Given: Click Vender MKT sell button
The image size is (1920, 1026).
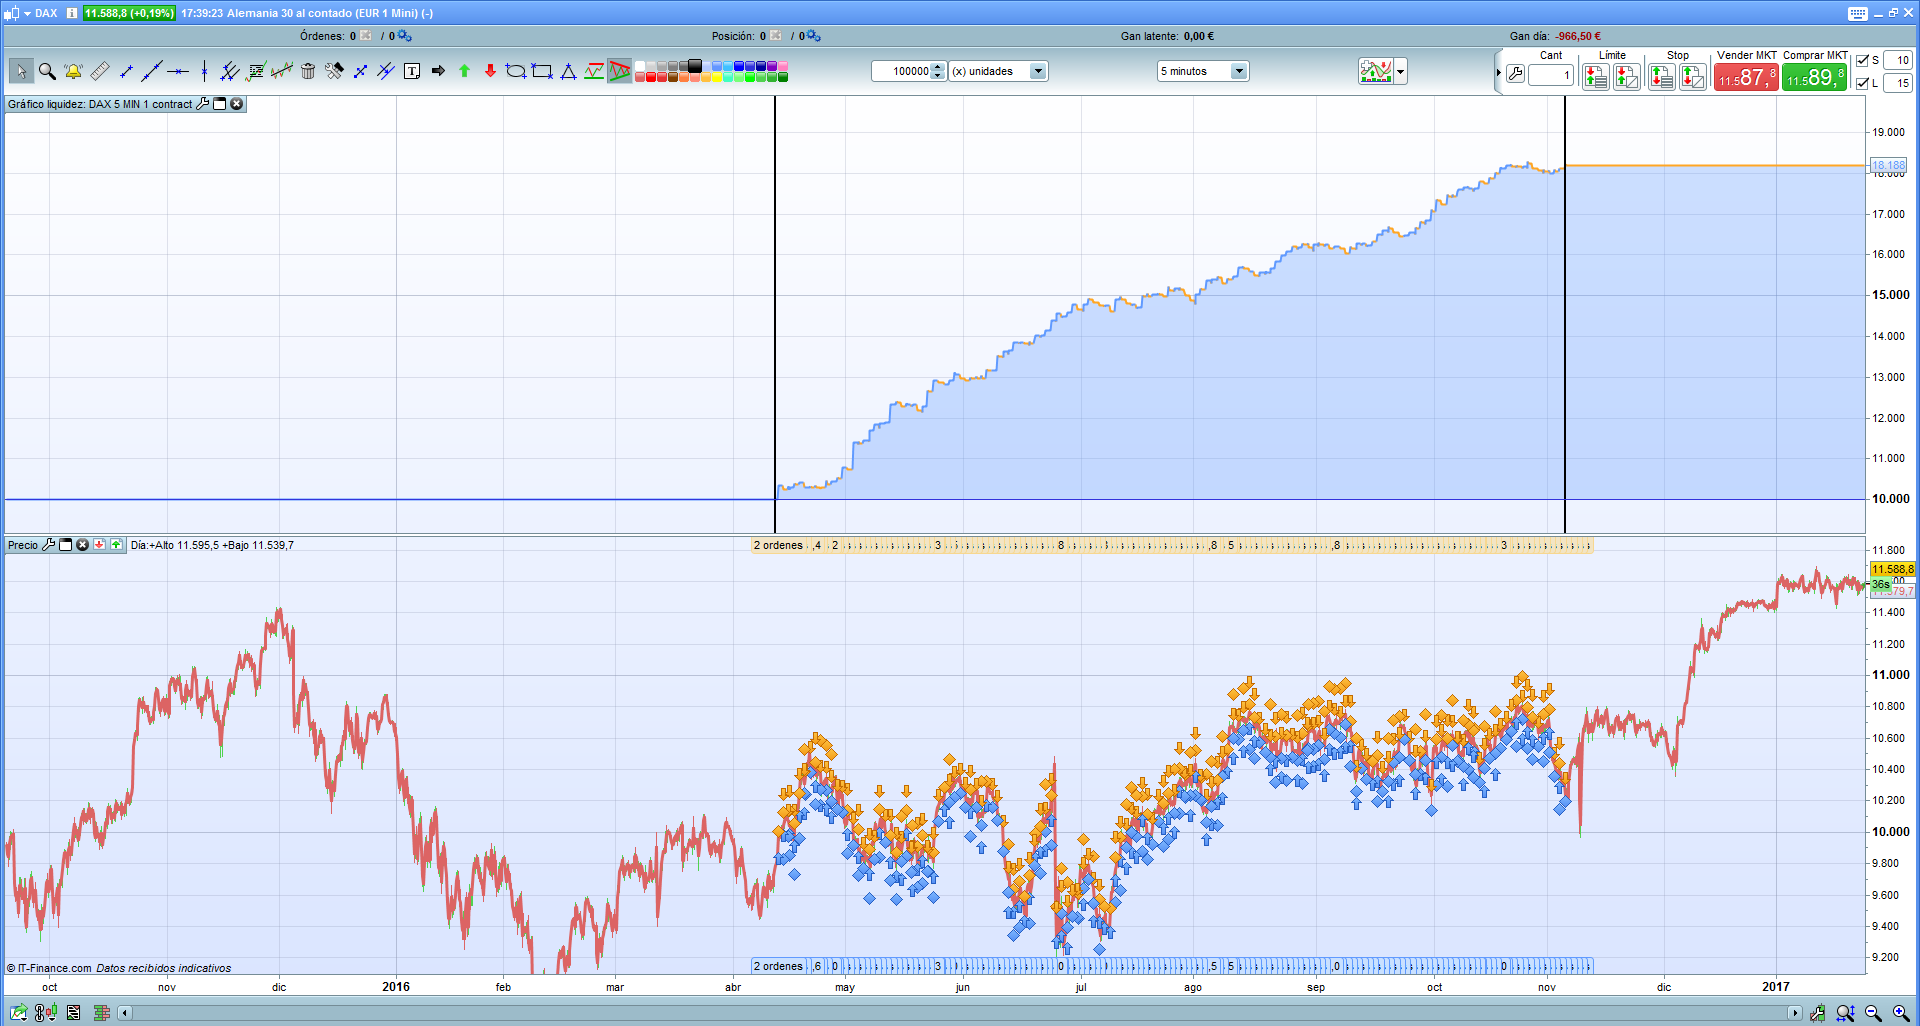Looking at the screenshot, I should 1746,77.
